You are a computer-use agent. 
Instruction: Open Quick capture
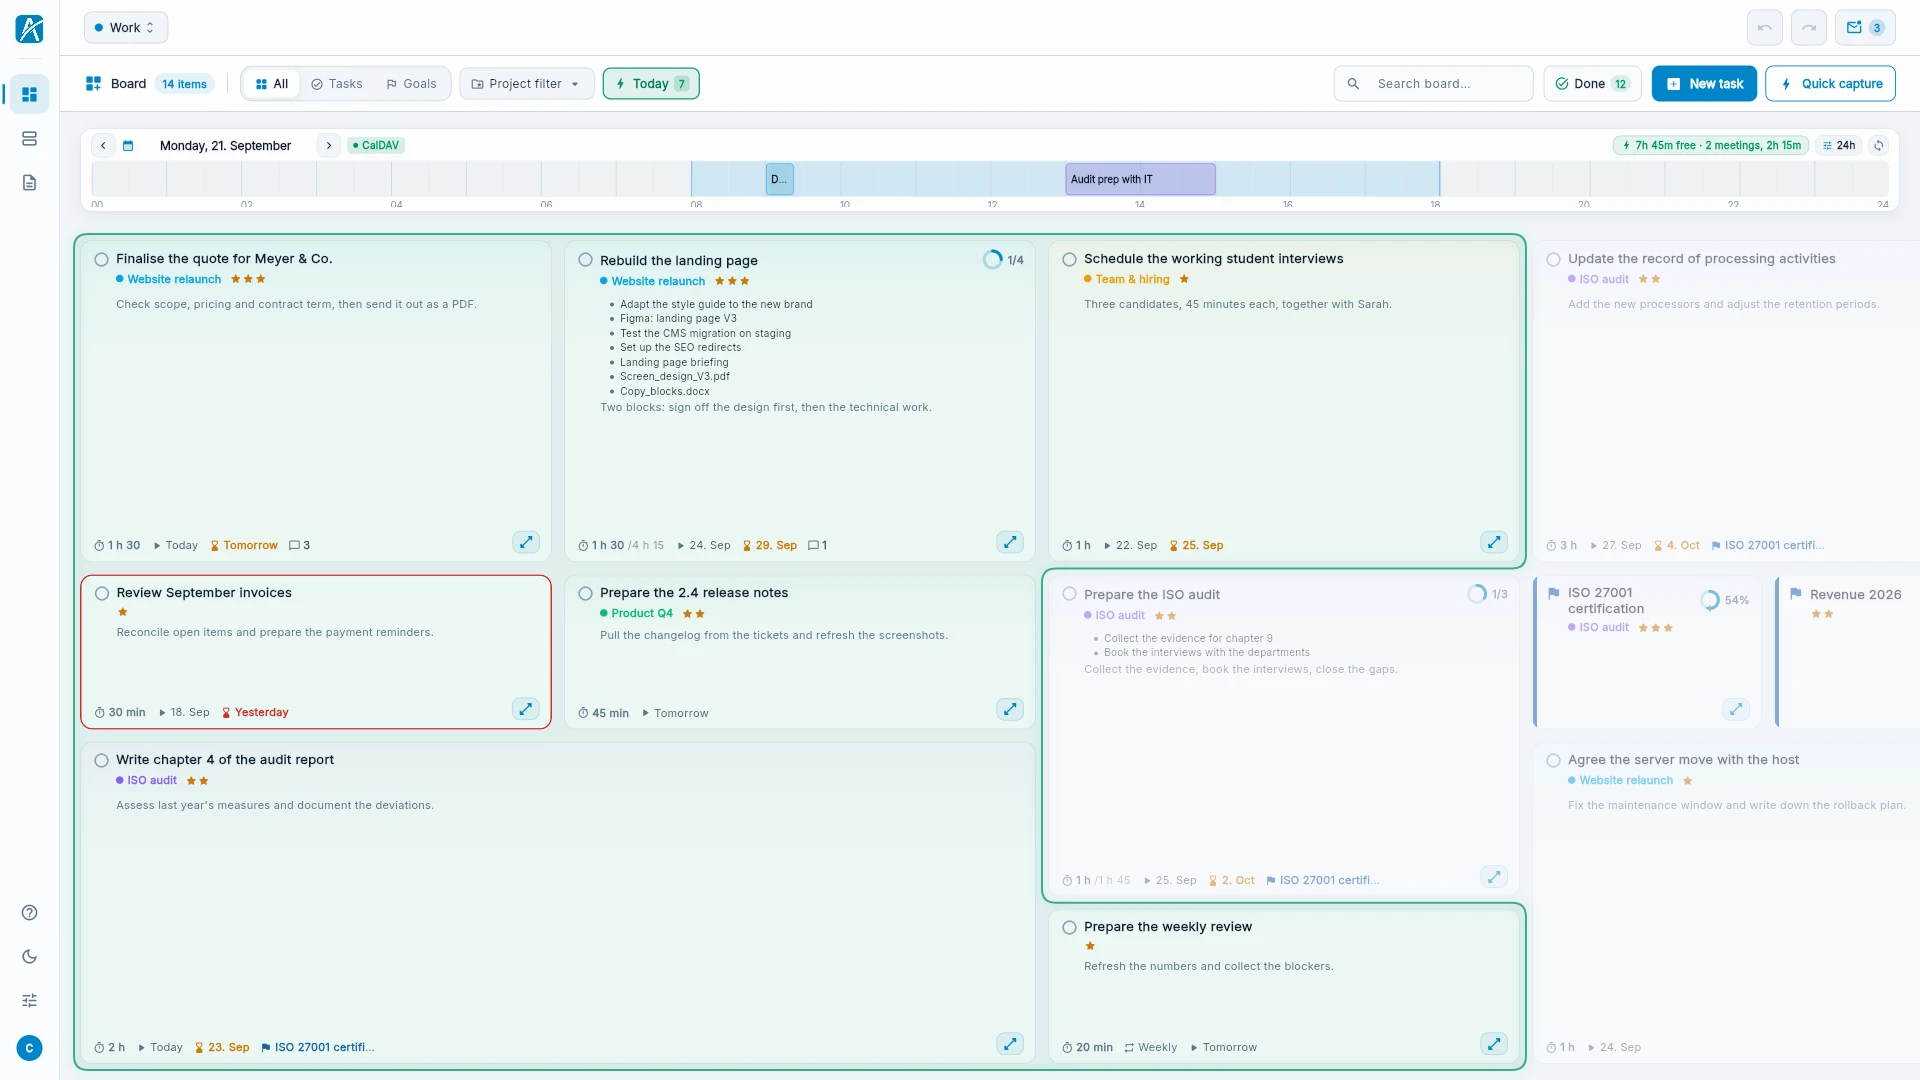[1830, 84]
